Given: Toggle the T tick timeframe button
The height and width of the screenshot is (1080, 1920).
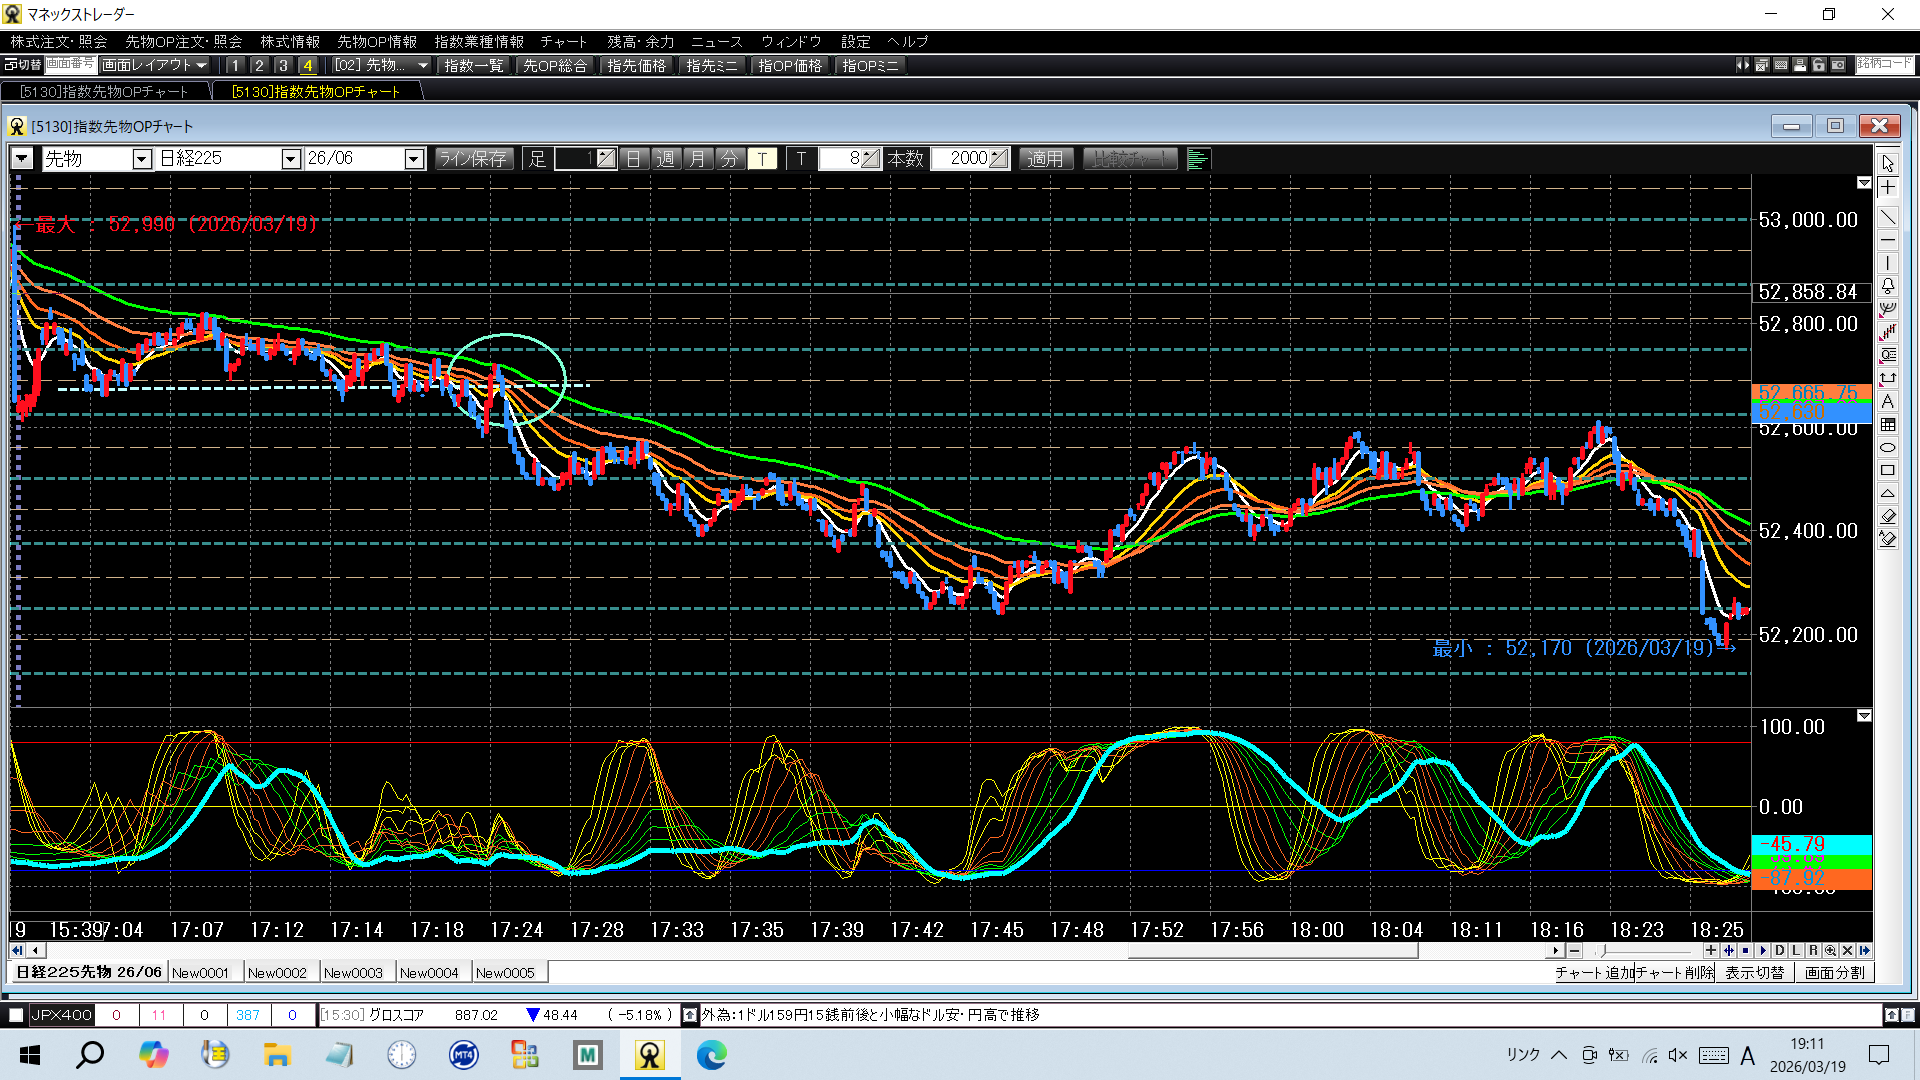Looking at the screenshot, I should coord(762,159).
